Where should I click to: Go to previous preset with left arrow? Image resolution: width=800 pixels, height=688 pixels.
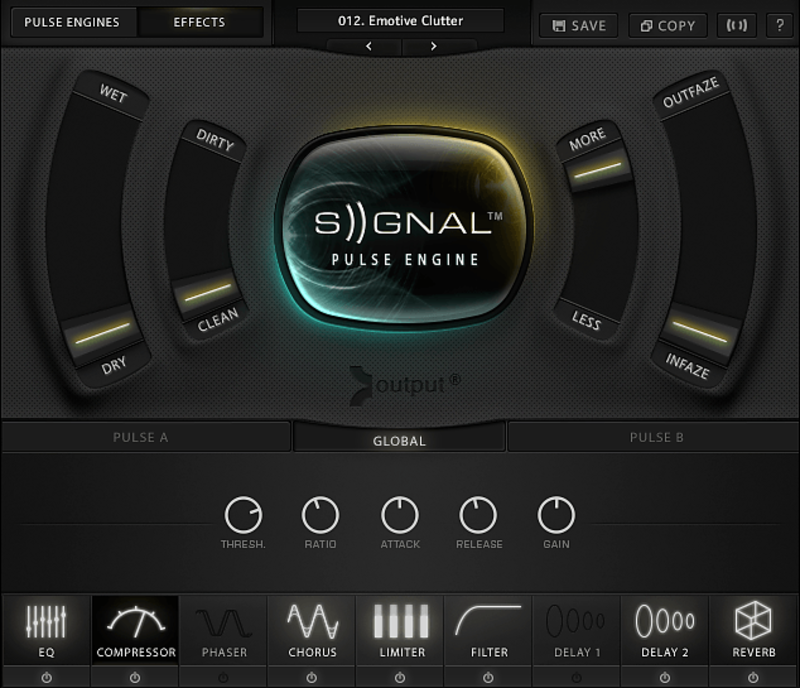pyautogui.click(x=369, y=46)
